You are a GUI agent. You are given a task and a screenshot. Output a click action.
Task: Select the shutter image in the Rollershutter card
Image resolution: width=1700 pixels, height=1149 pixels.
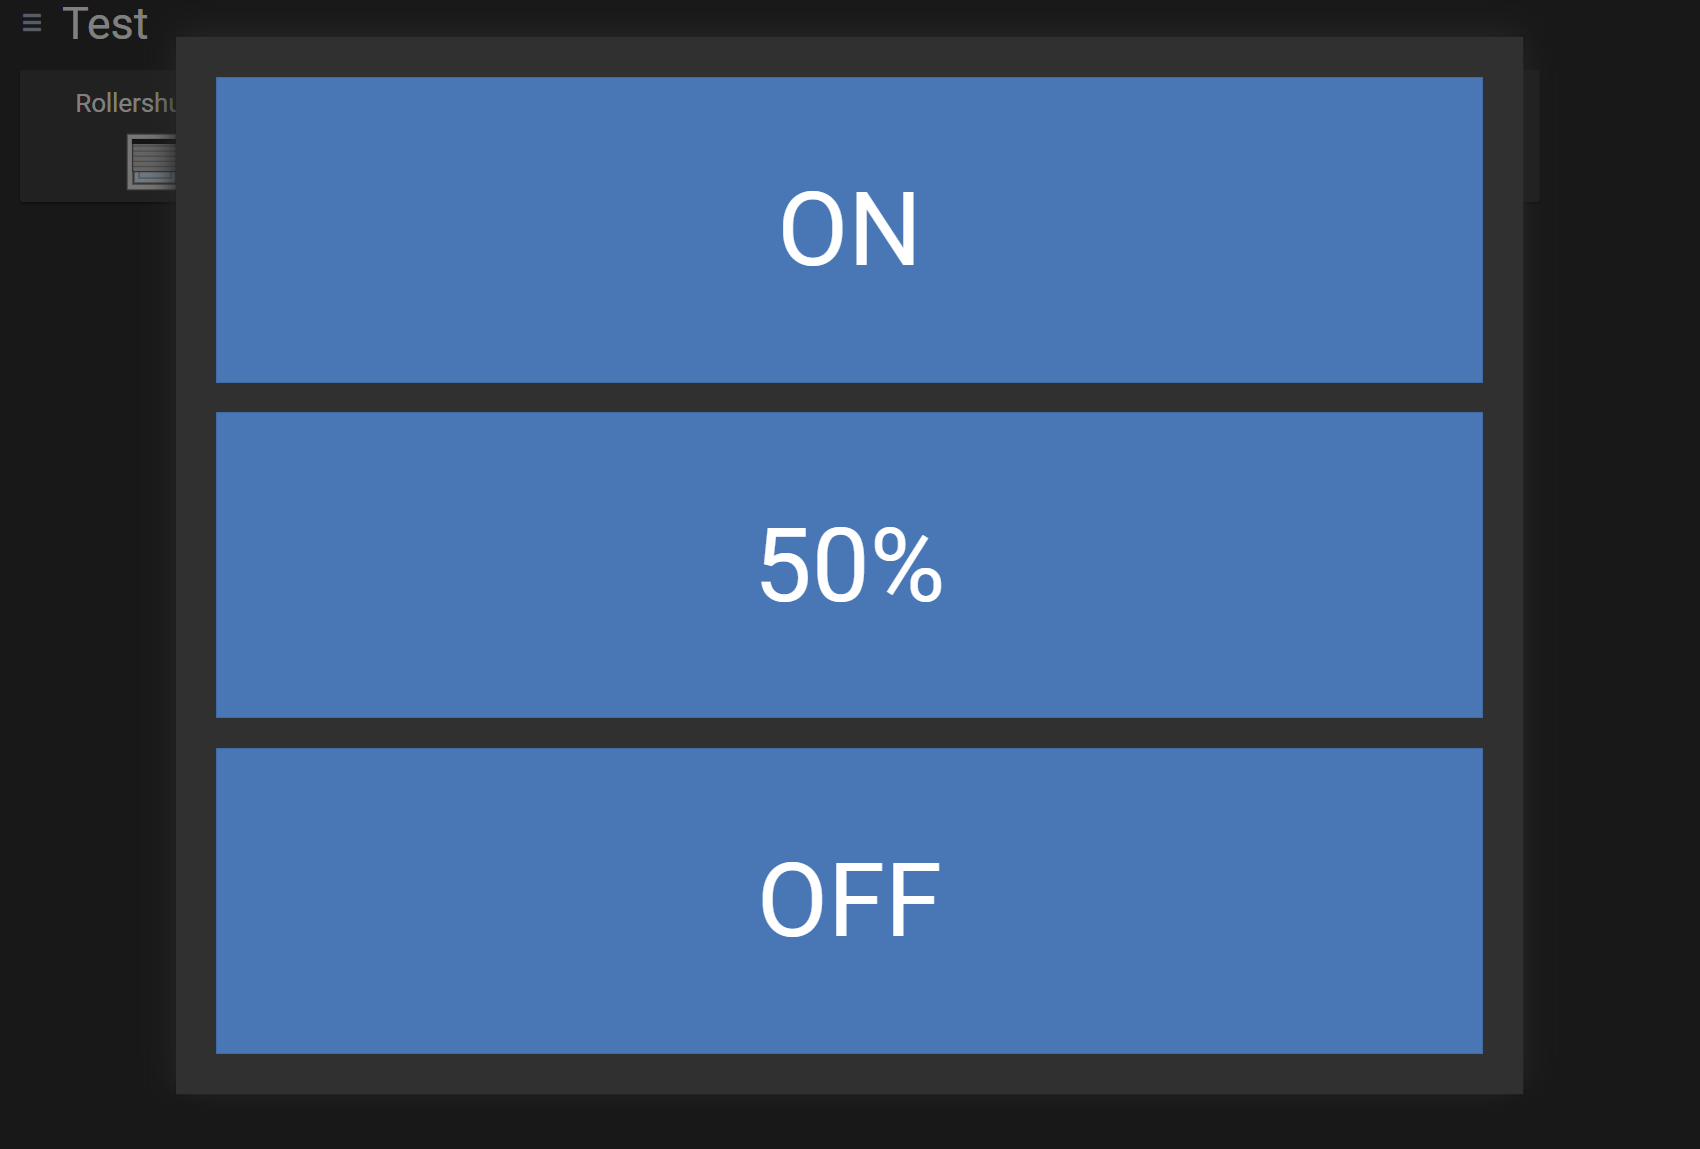[152, 162]
